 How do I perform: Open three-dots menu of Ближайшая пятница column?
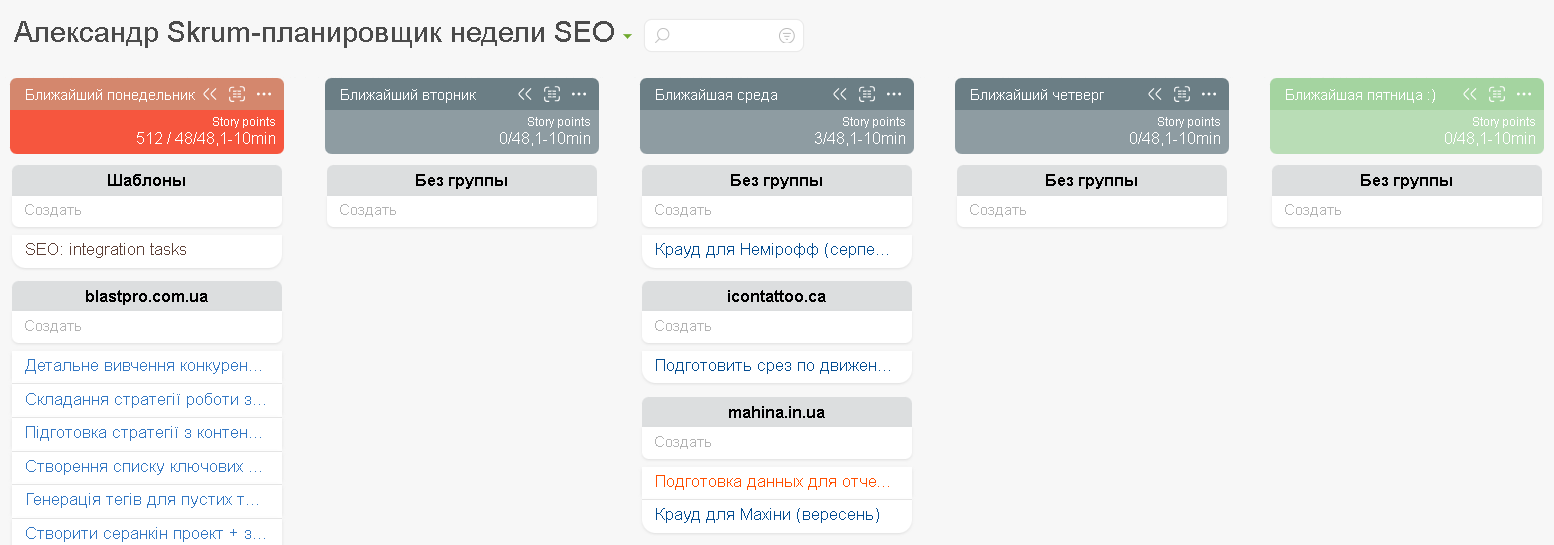(1524, 94)
